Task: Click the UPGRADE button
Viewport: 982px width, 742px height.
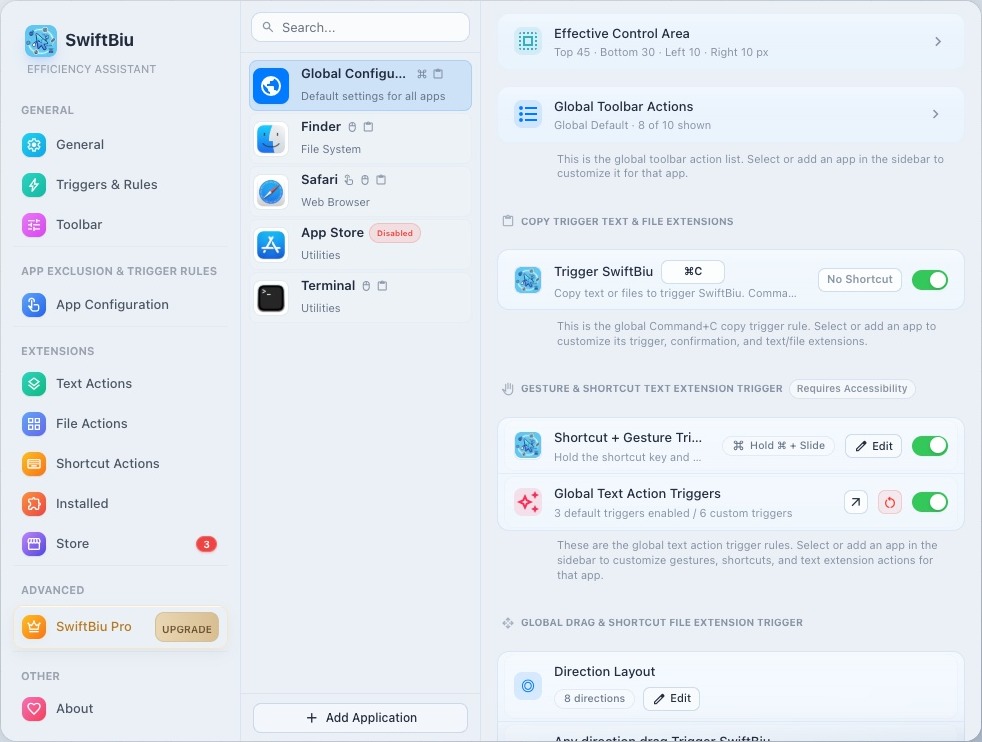Action: (x=187, y=629)
